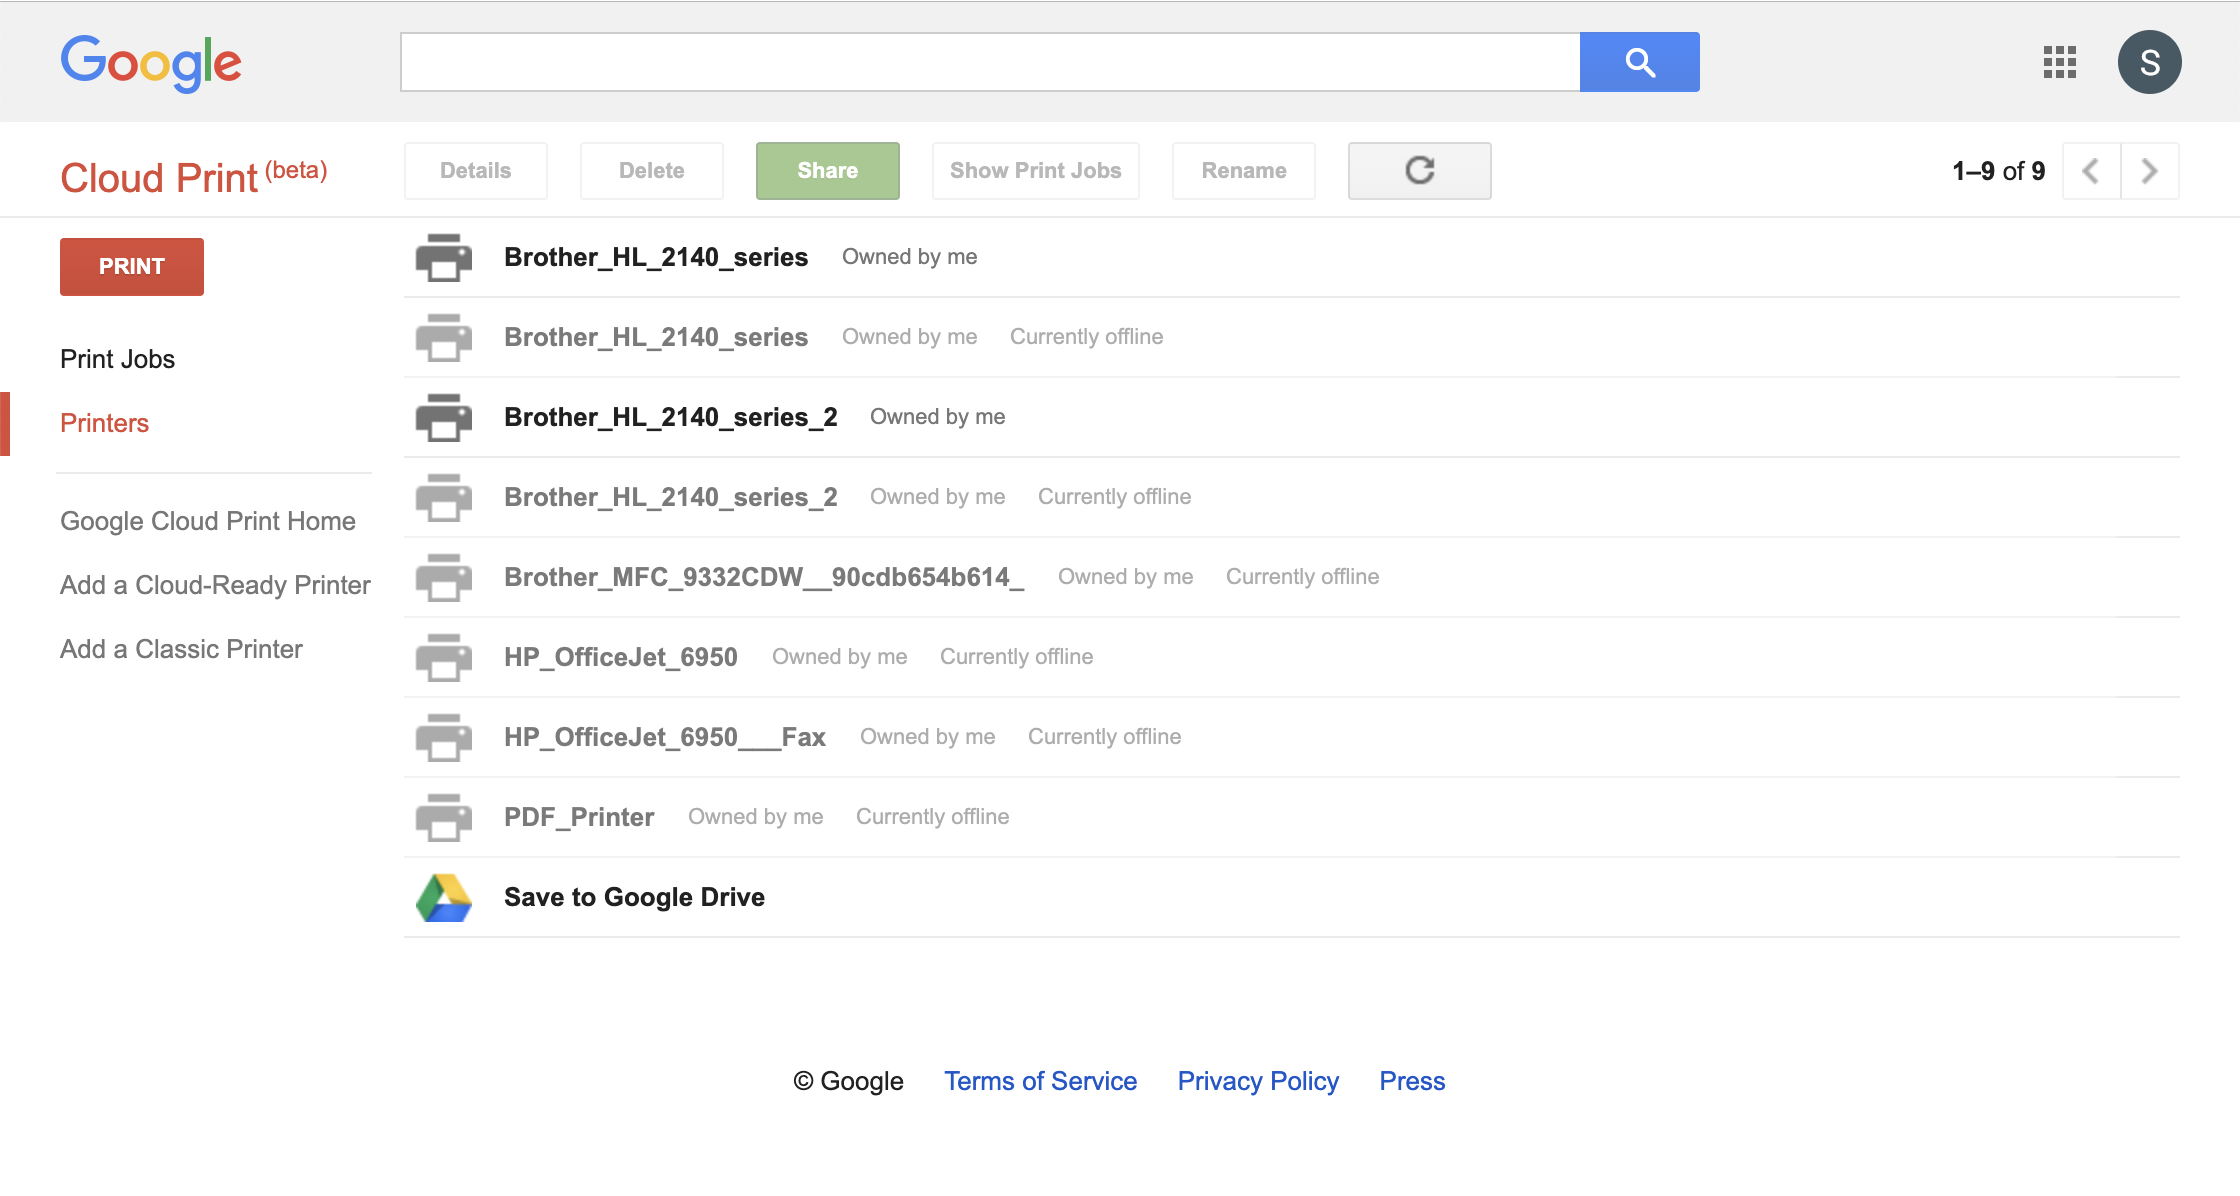Click Currently offline on HP_OfficeJet_6950 row
2240x1196 pixels.
[1017, 657]
